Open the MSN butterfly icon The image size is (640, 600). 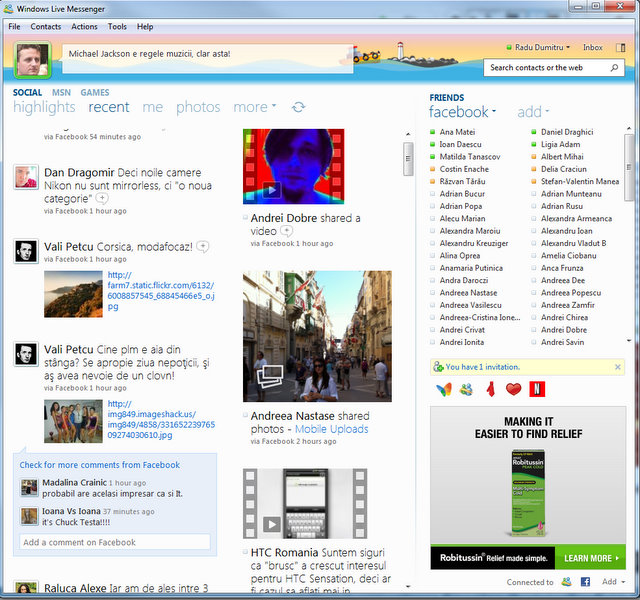click(444, 389)
